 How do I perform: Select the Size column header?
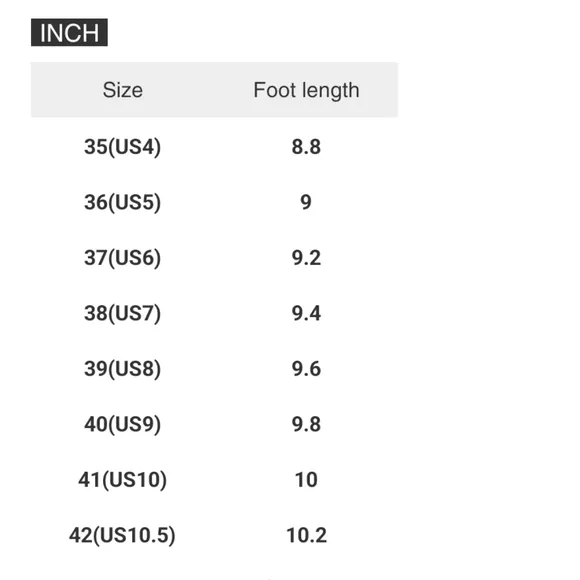tap(123, 90)
